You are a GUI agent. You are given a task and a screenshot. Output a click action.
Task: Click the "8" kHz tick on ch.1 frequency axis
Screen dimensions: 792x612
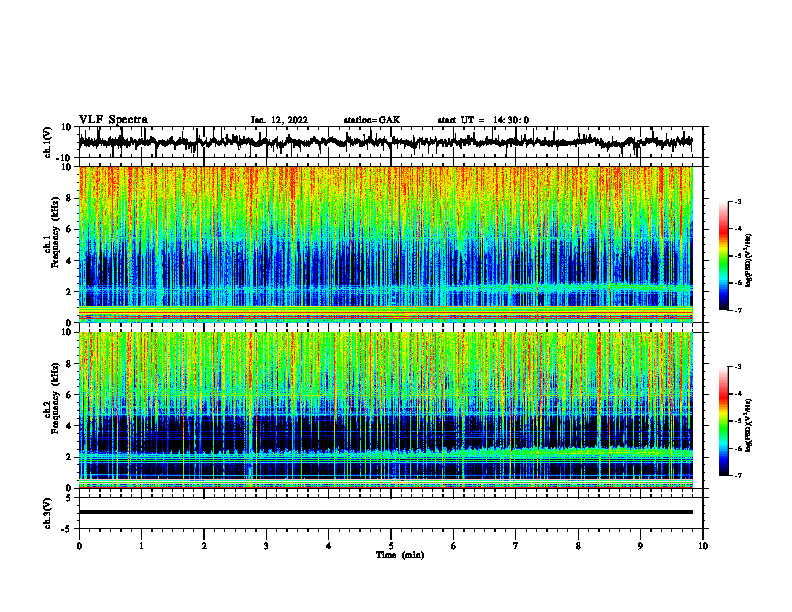[69, 198]
